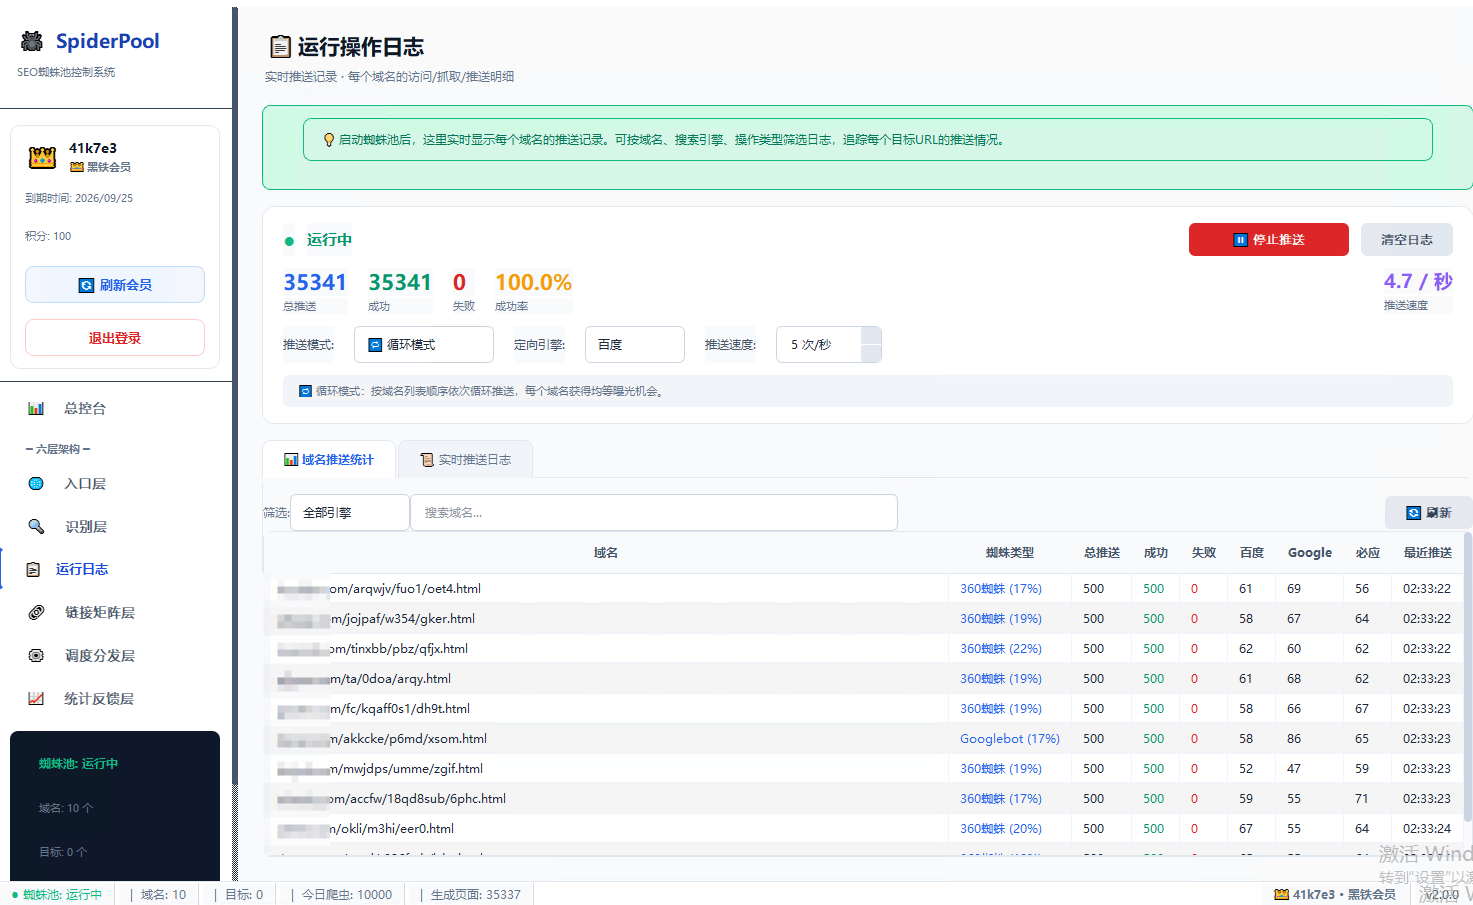The width and height of the screenshot is (1473, 905).
Task: Click the 刷新会员 button
Action: tap(115, 285)
